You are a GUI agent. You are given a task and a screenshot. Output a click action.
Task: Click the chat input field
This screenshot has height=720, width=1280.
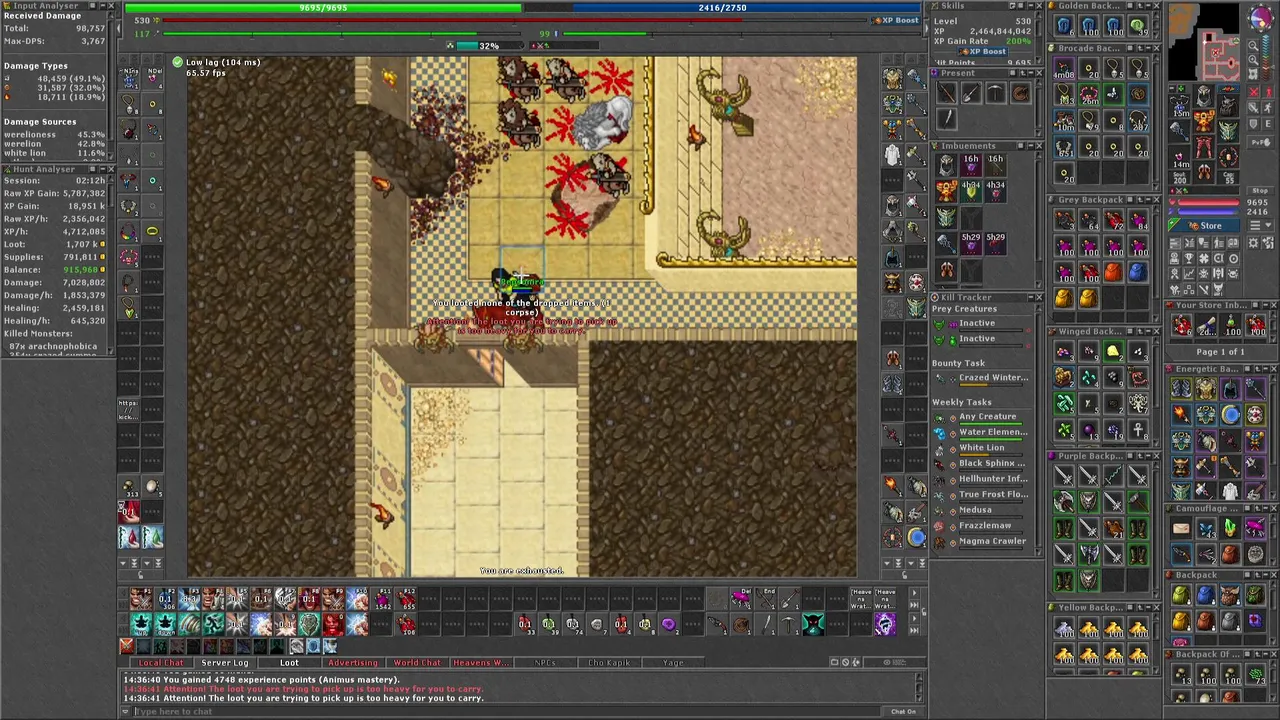click(x=505, y=712)
